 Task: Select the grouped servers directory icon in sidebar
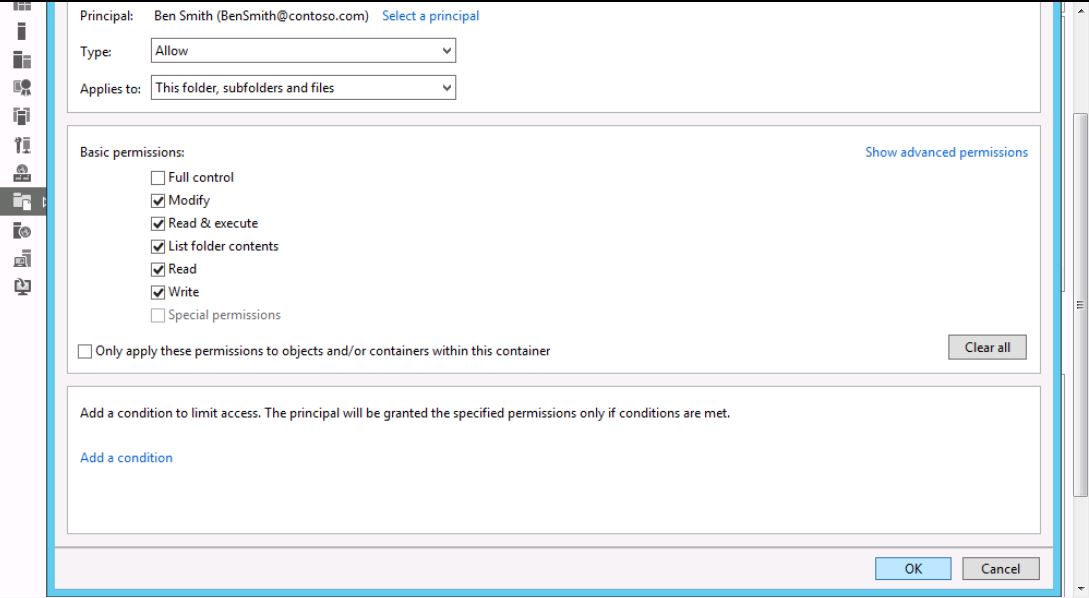click(x=22, y=116)
